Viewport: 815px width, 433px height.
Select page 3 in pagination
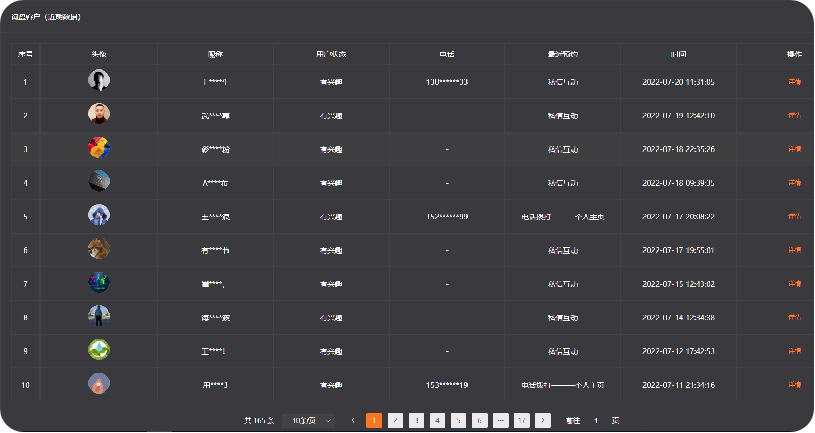pyautogui.click(x=416, y=421)
